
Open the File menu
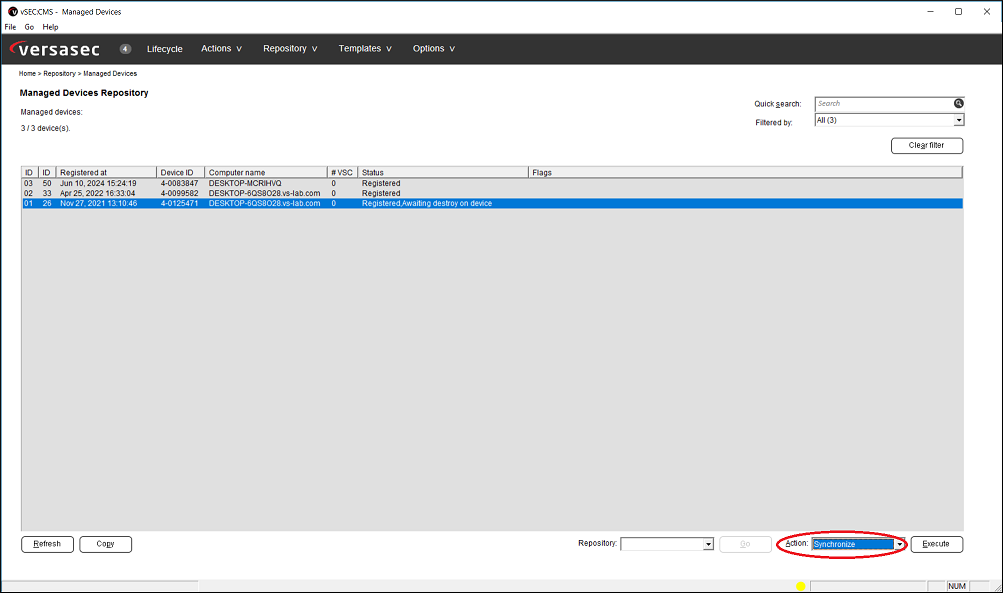tap(10, 27)
